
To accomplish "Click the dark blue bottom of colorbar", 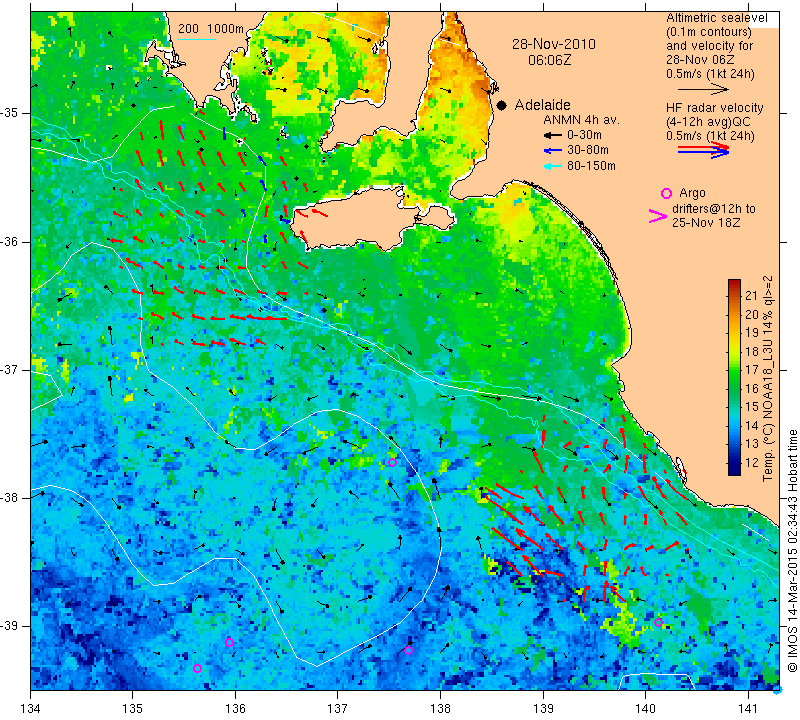I will [x=734, y=470].
